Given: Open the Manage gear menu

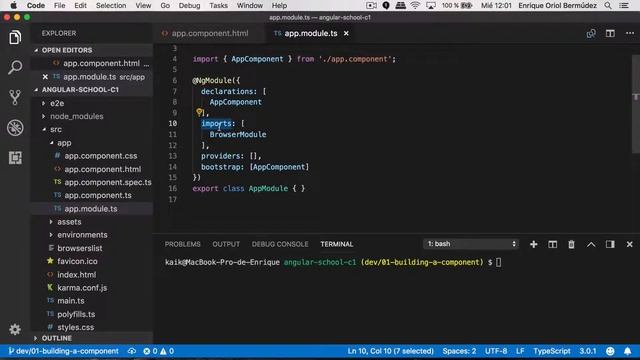Looking at the screenshot, I should 15,329.
